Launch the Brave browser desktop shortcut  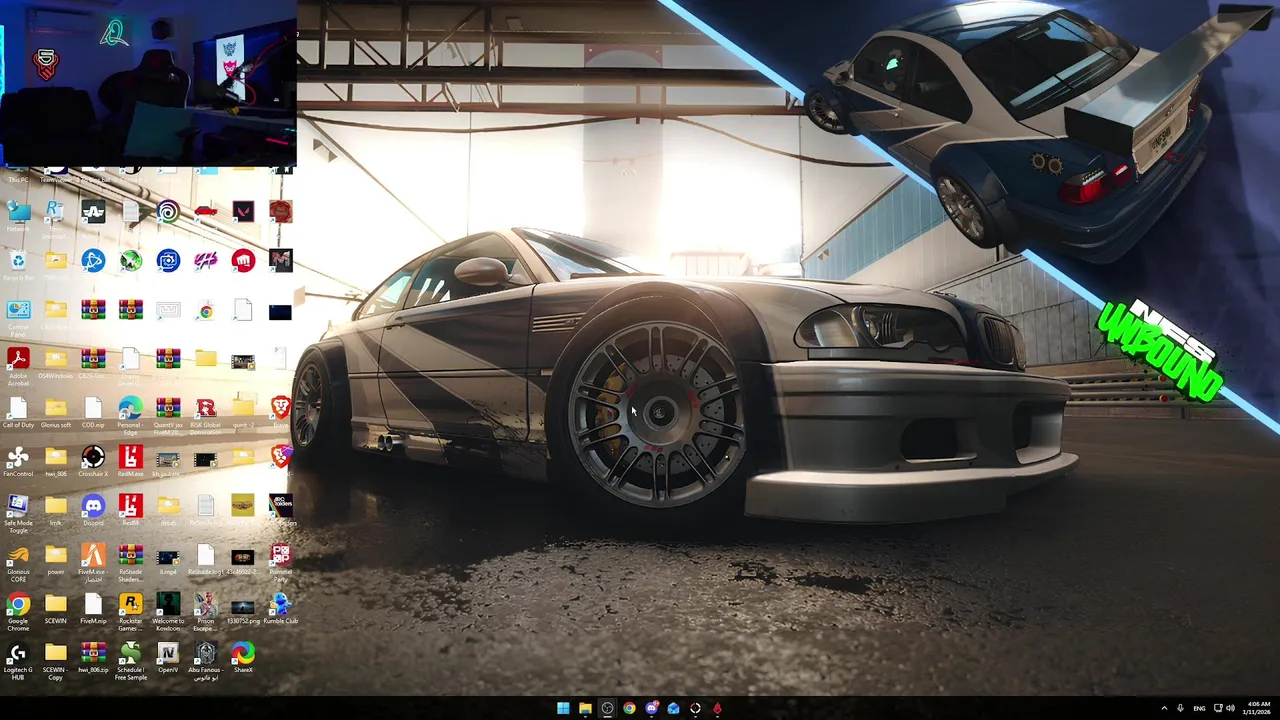[280, 412]
